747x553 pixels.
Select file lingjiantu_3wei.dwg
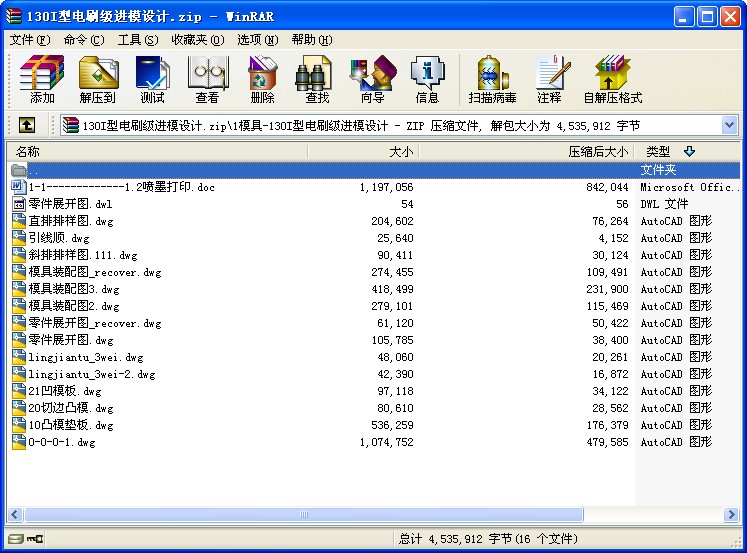point(86,357)
